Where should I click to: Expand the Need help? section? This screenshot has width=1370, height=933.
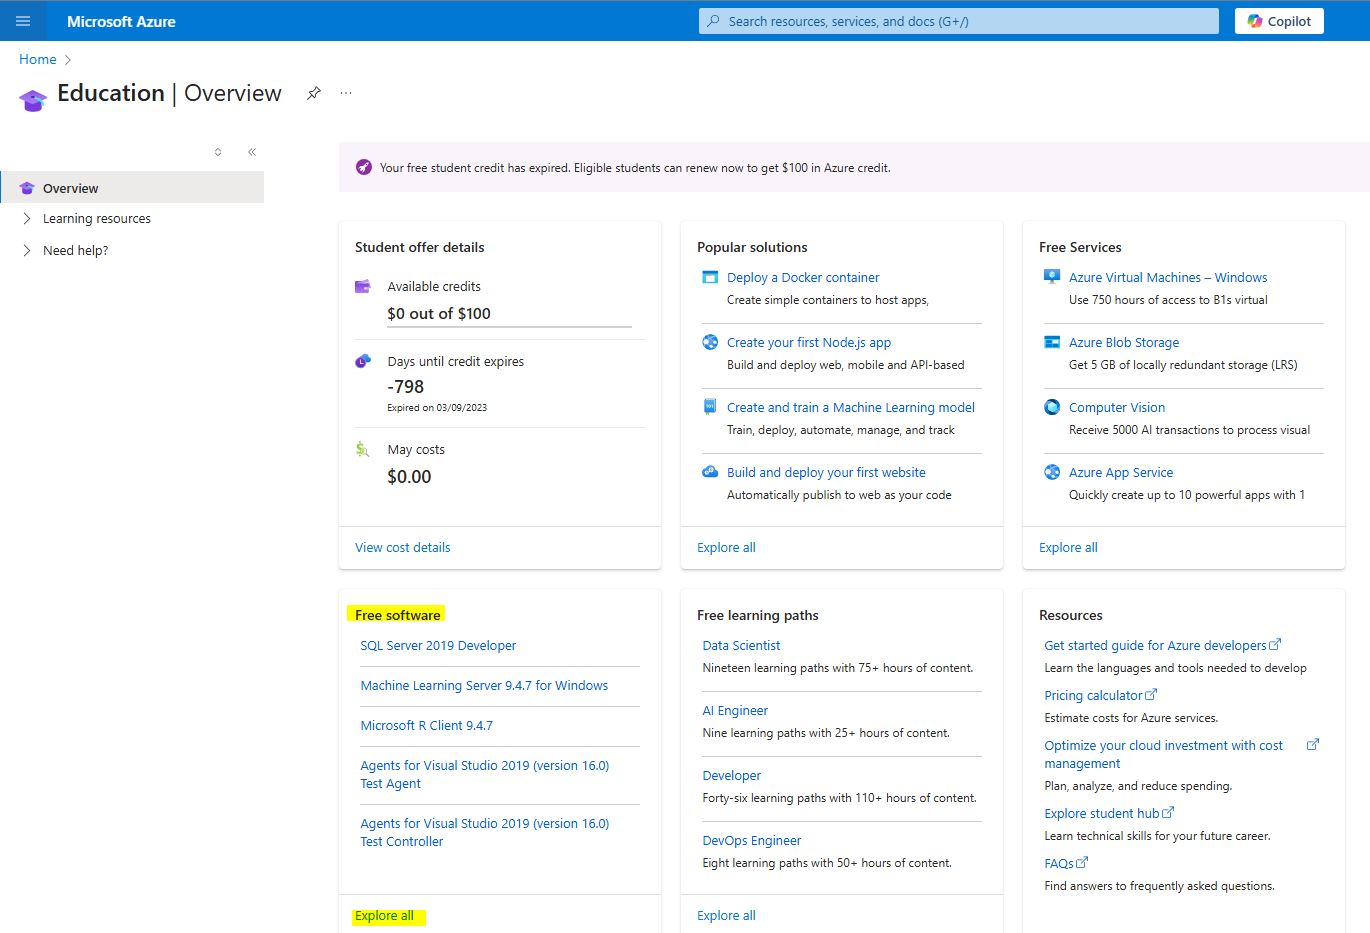coord(27,250)
